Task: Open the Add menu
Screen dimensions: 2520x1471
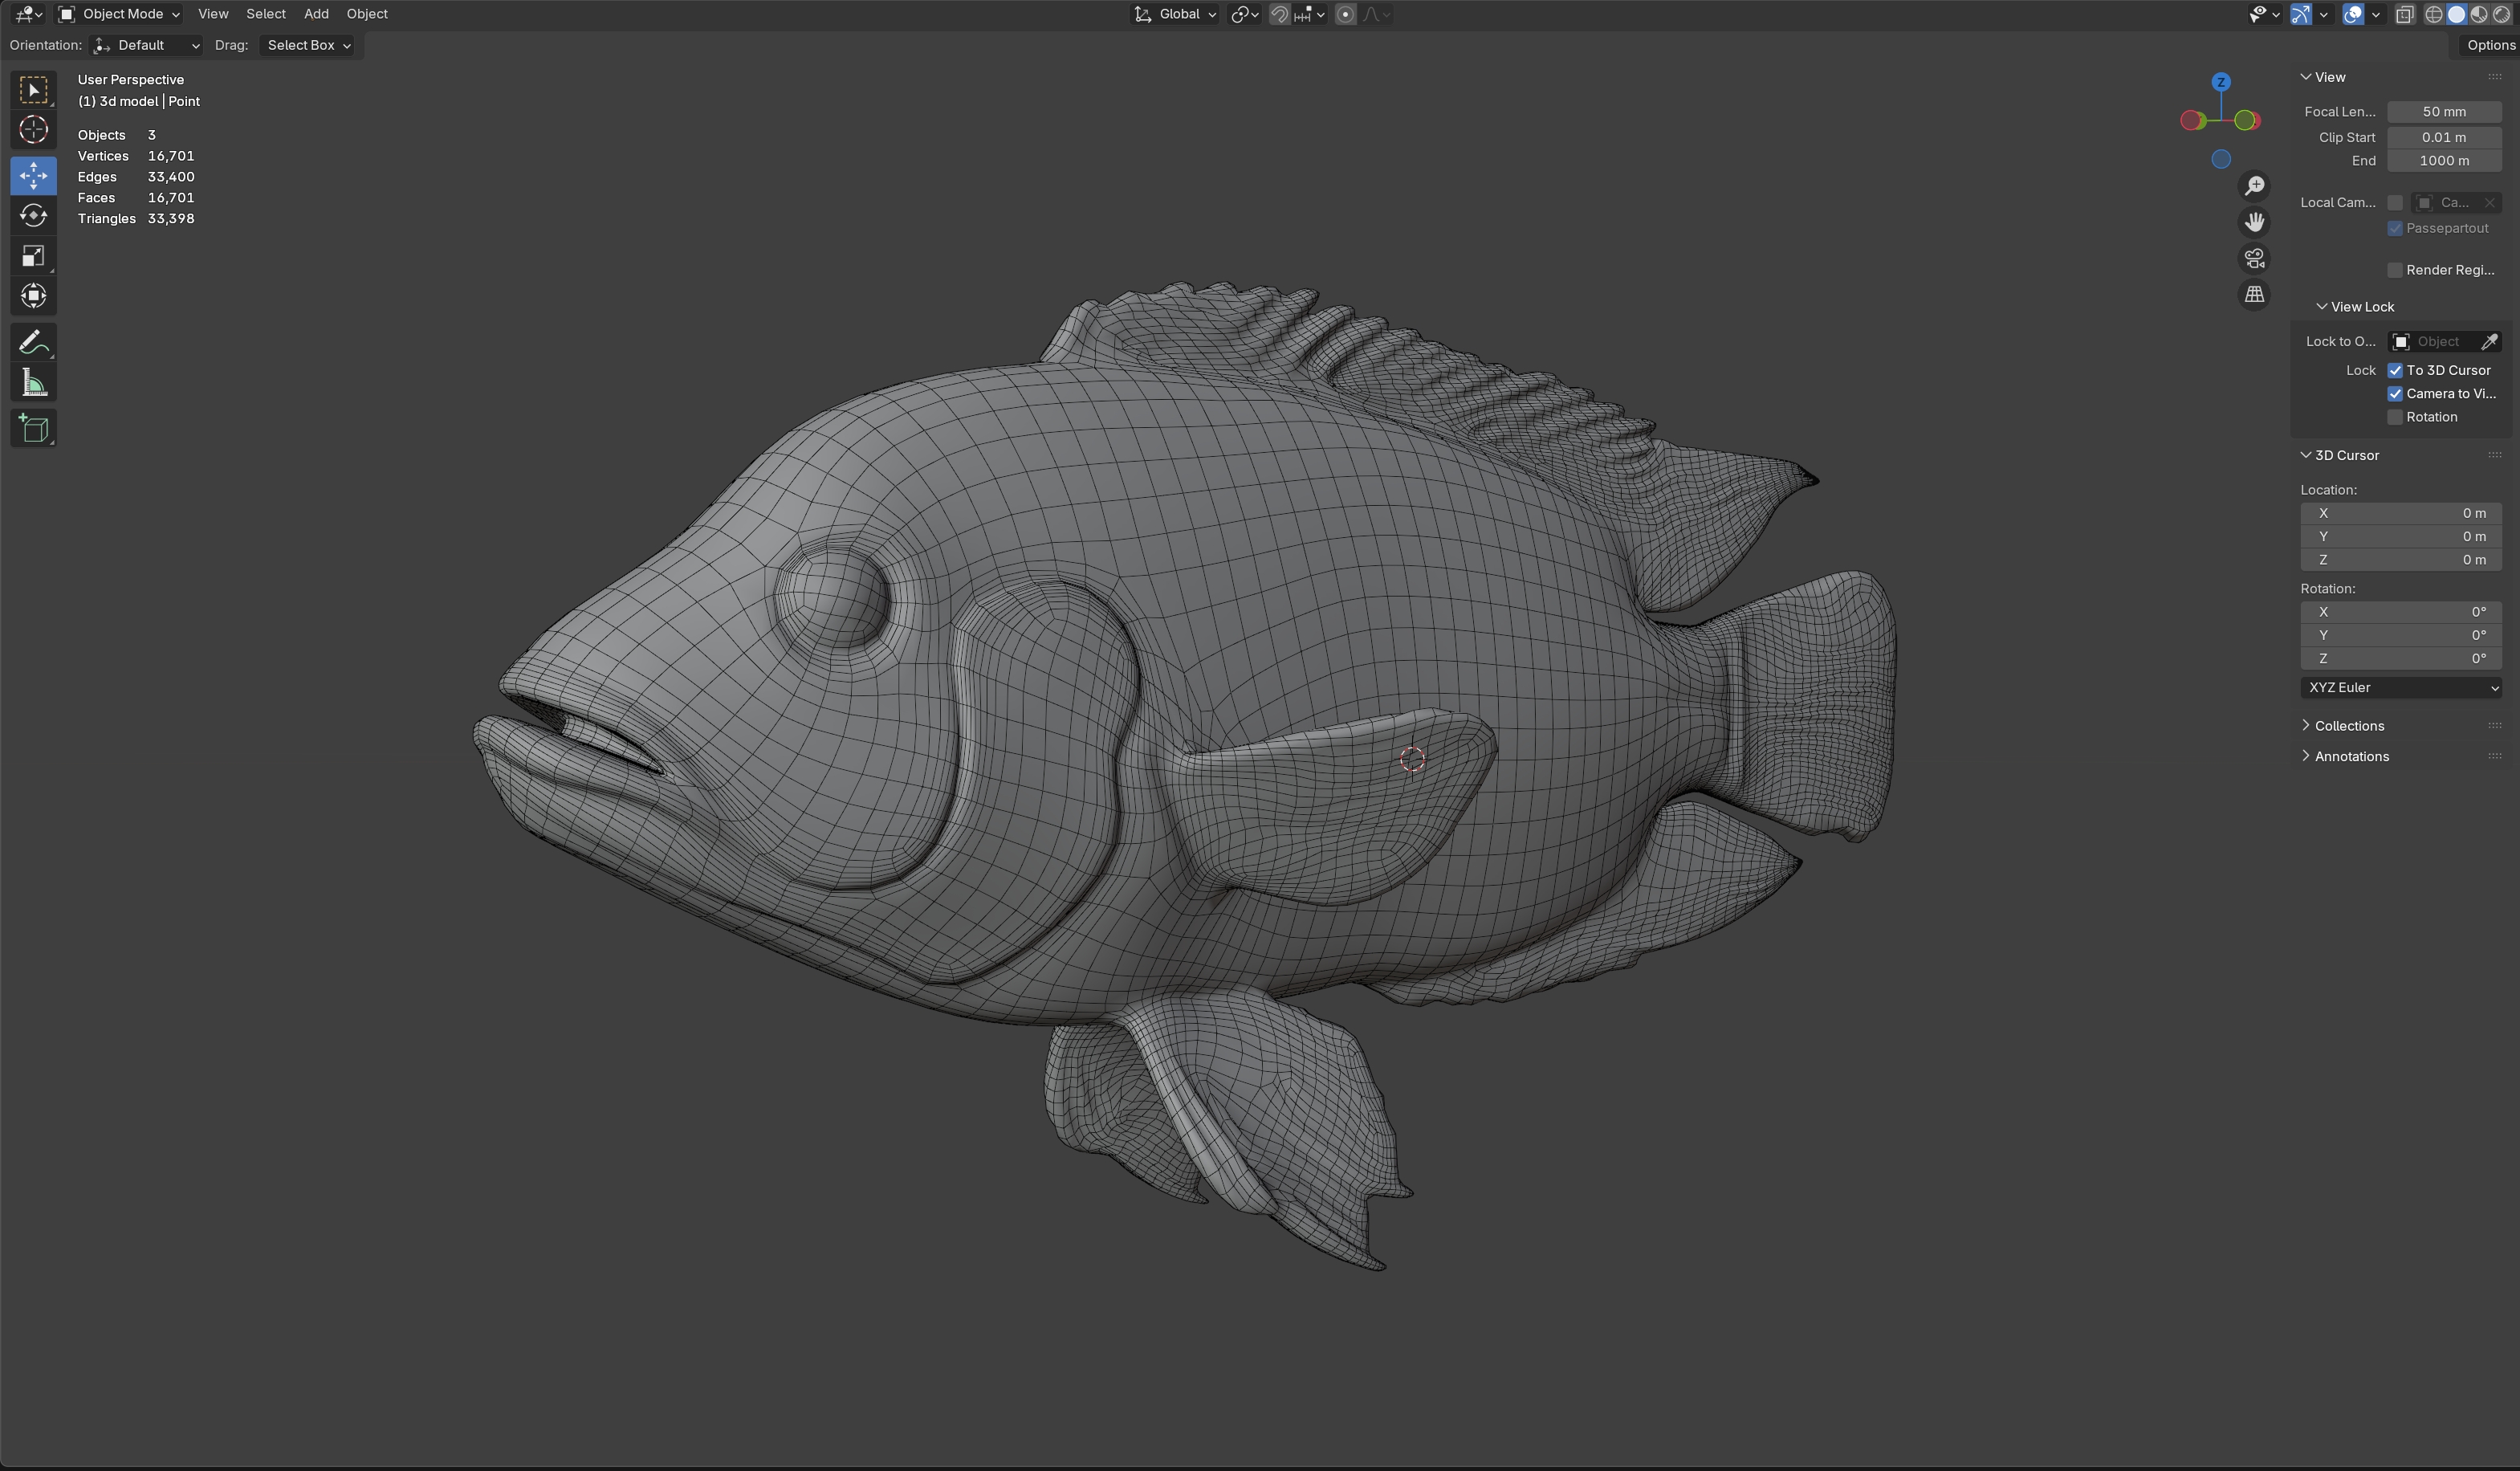Action: 316,14
